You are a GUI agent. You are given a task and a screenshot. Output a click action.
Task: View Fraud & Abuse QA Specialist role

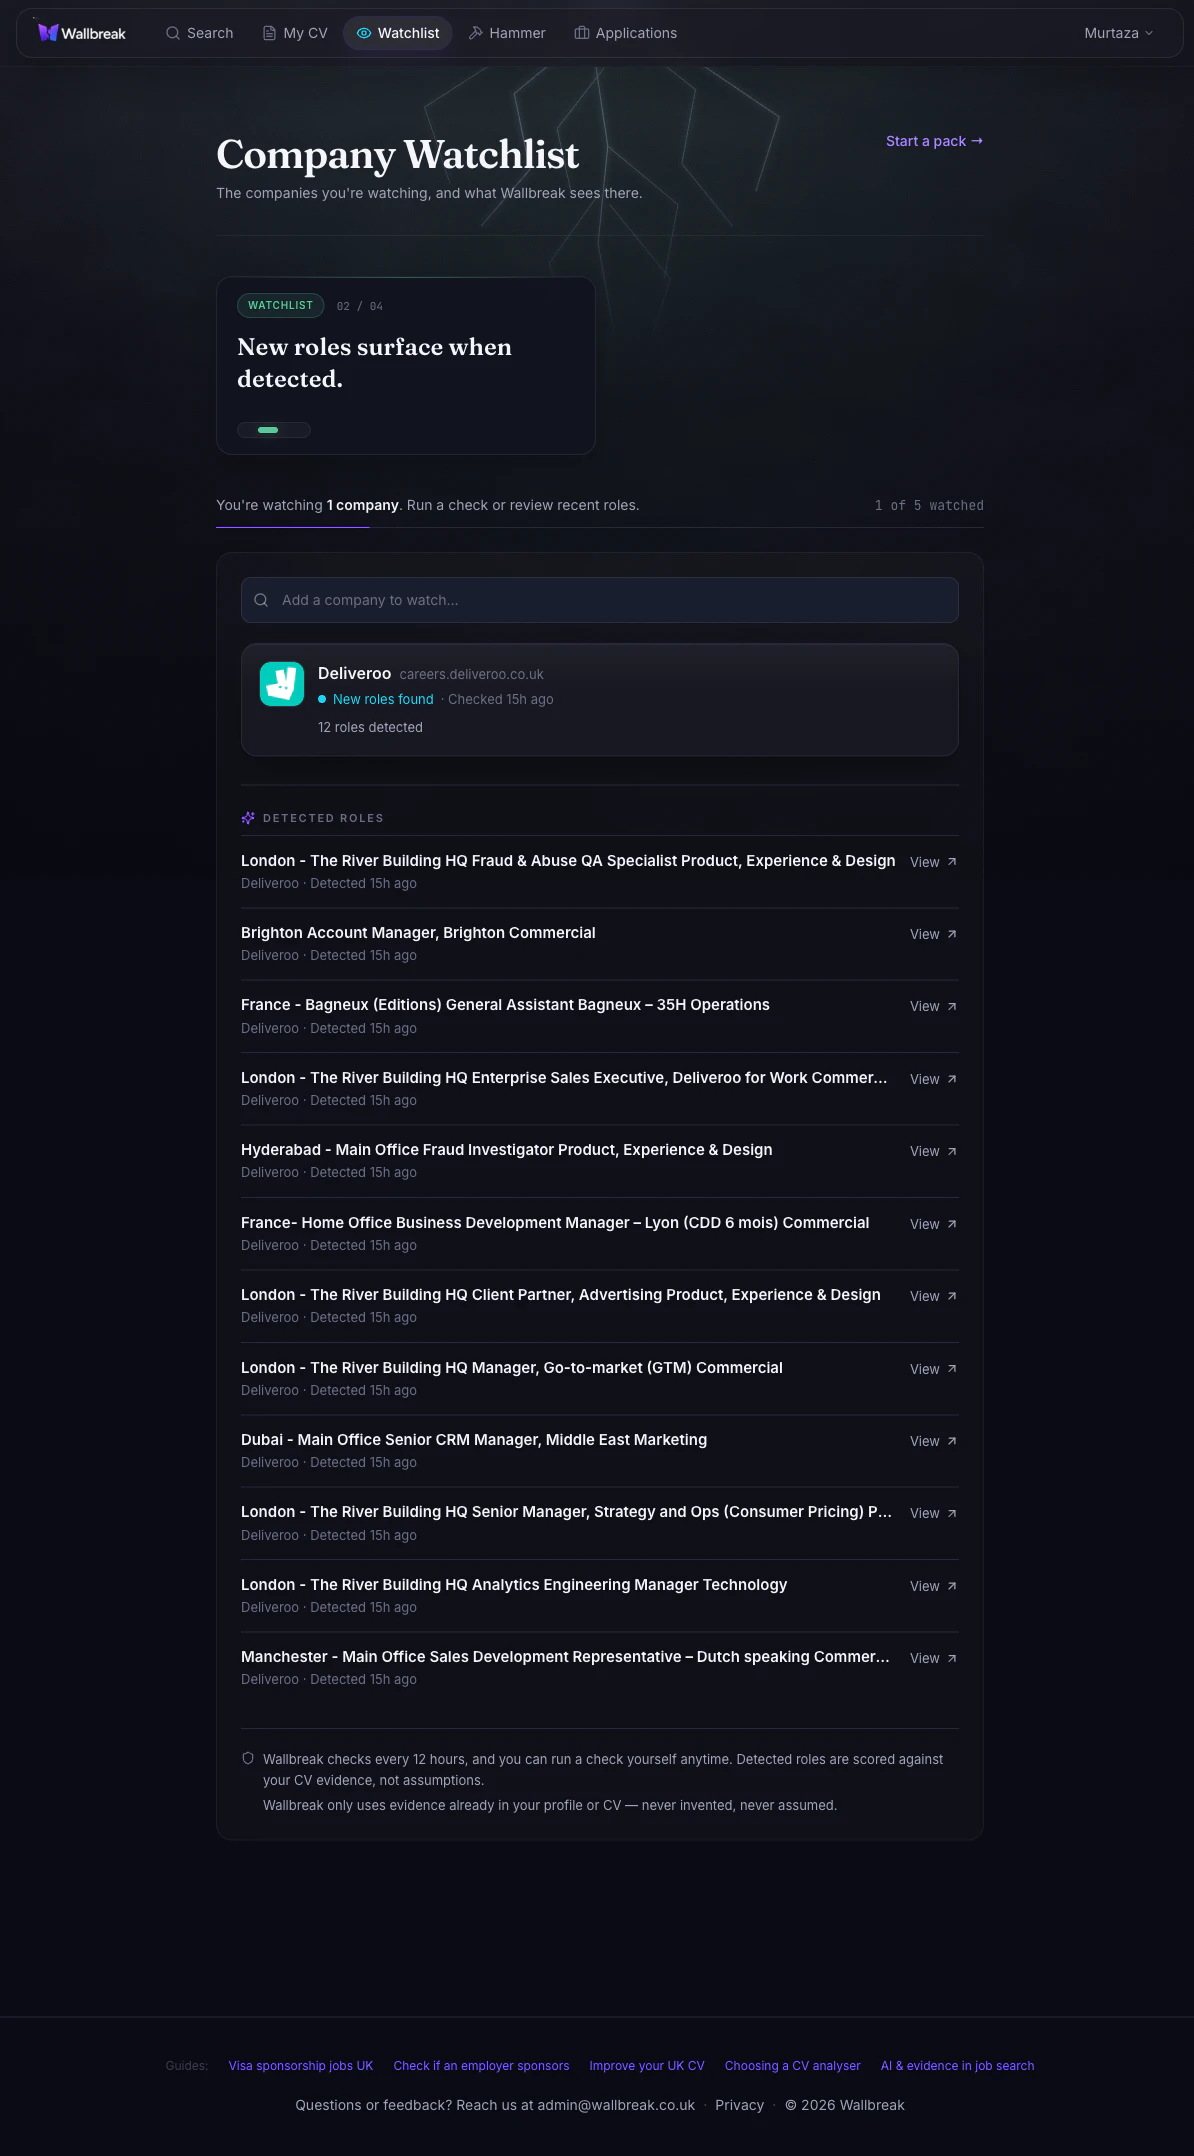[x=933, y=862]
